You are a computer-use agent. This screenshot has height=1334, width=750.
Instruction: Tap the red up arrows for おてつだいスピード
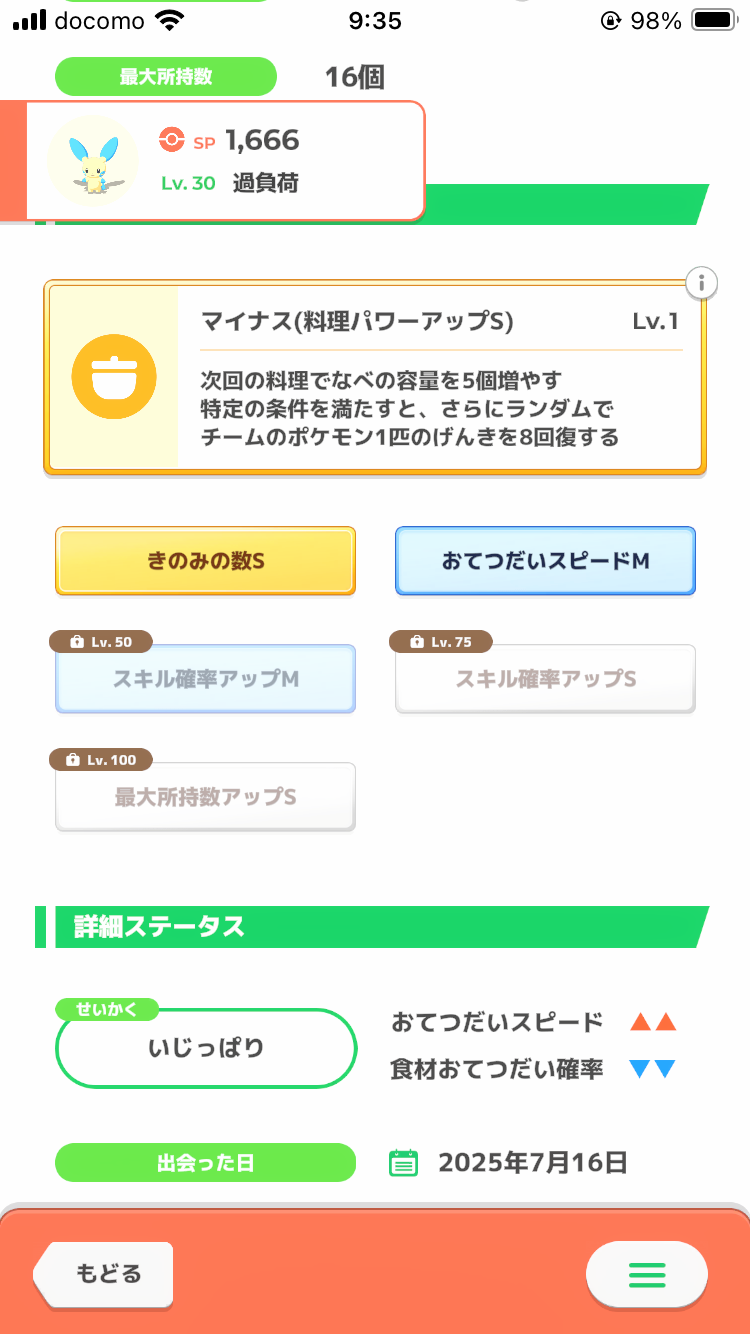(653, 1022)
